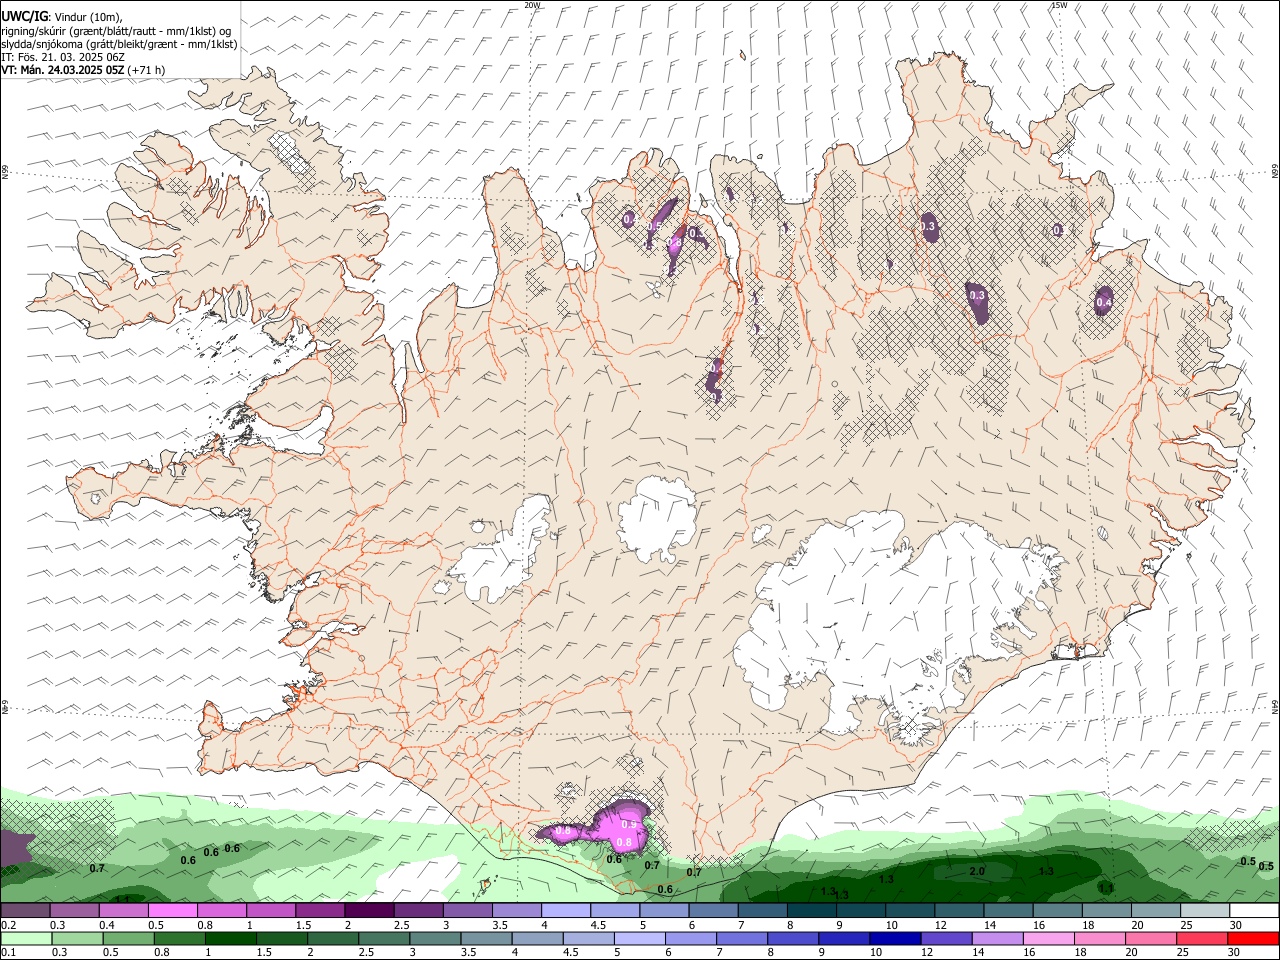Click the '3 to 3.5' grey-teal swatch, bottom legend
The image size is (1280, 960).
click(435, 938)
